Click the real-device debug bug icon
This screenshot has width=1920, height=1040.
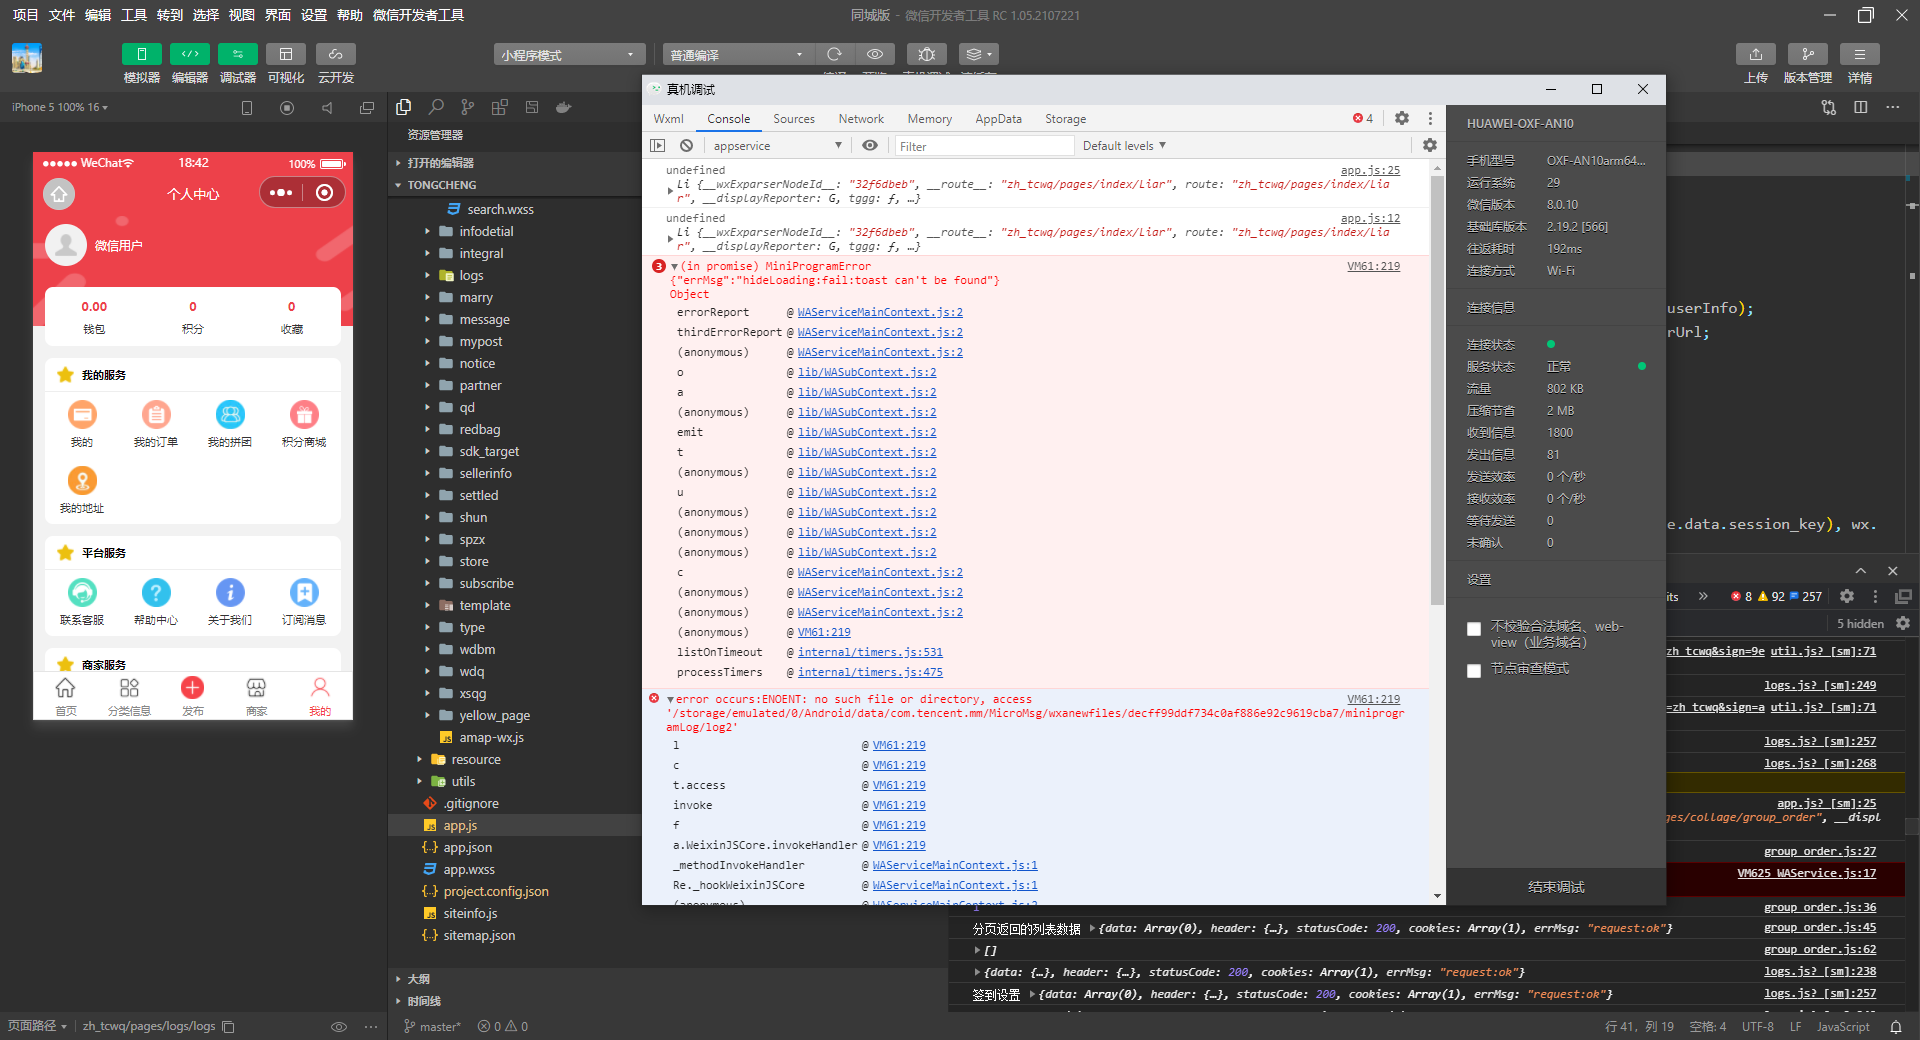click(926, 54)
